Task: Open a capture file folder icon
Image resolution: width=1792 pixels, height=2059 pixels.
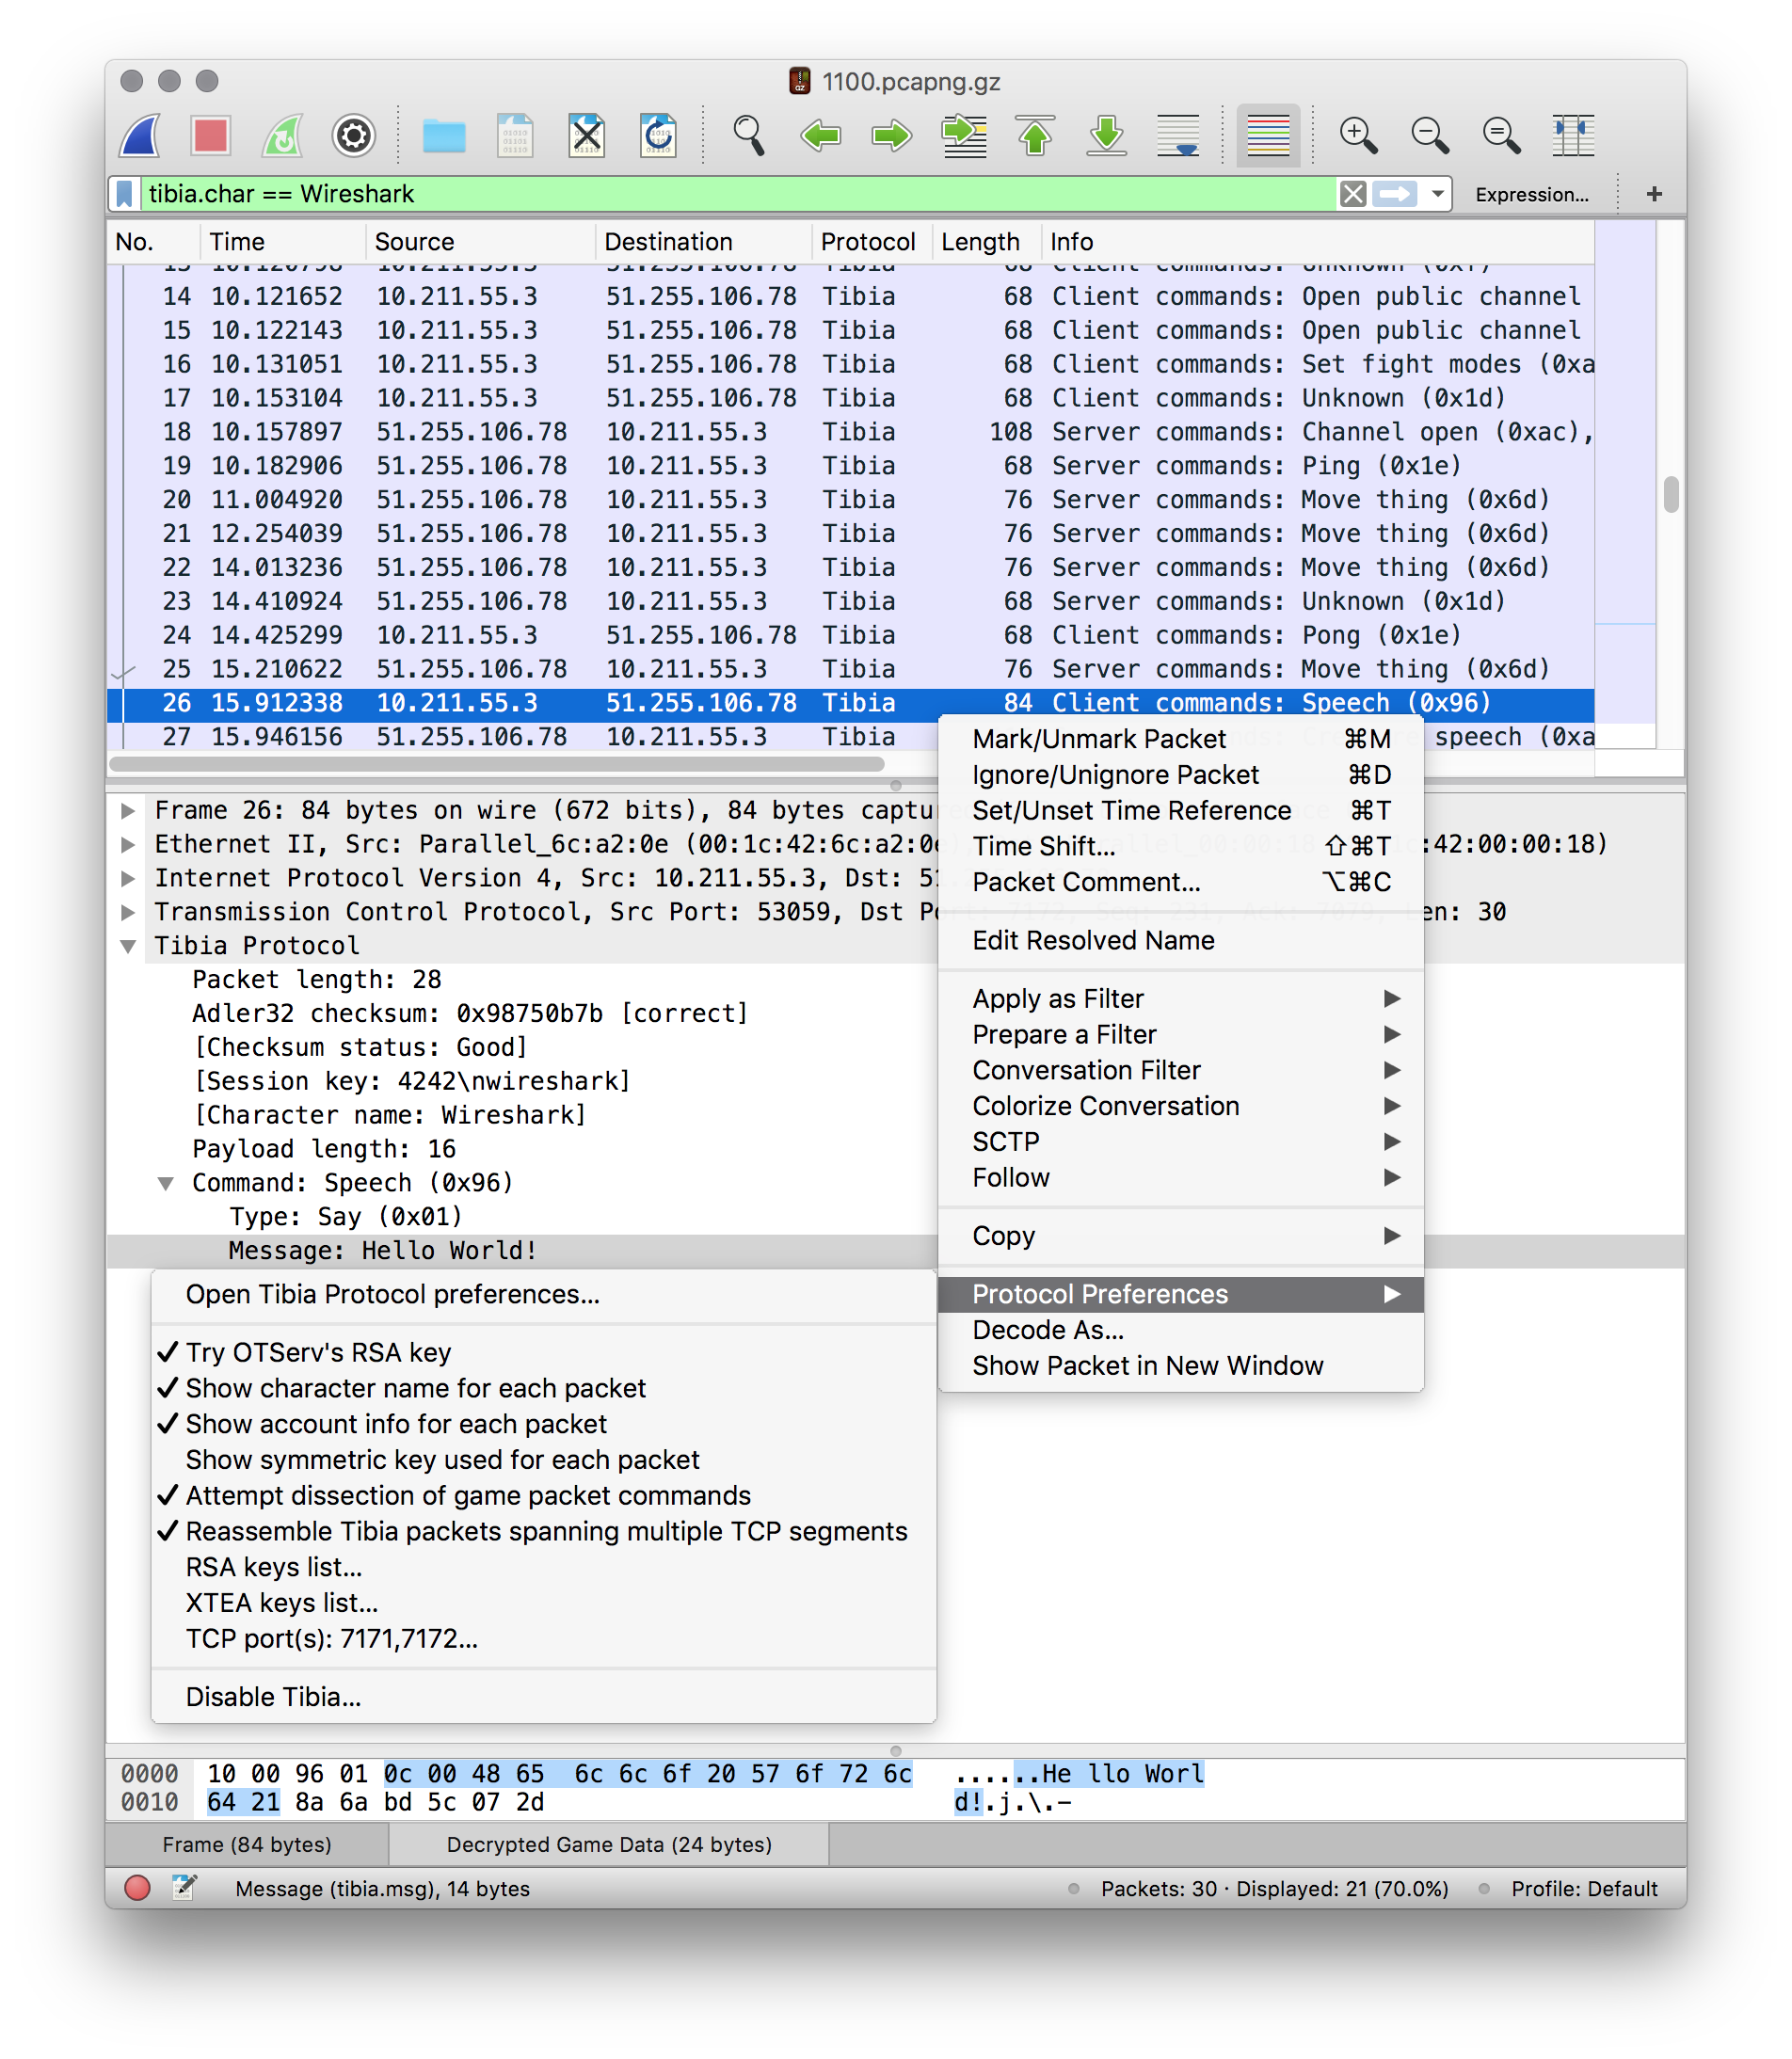Action: [443, 135]
